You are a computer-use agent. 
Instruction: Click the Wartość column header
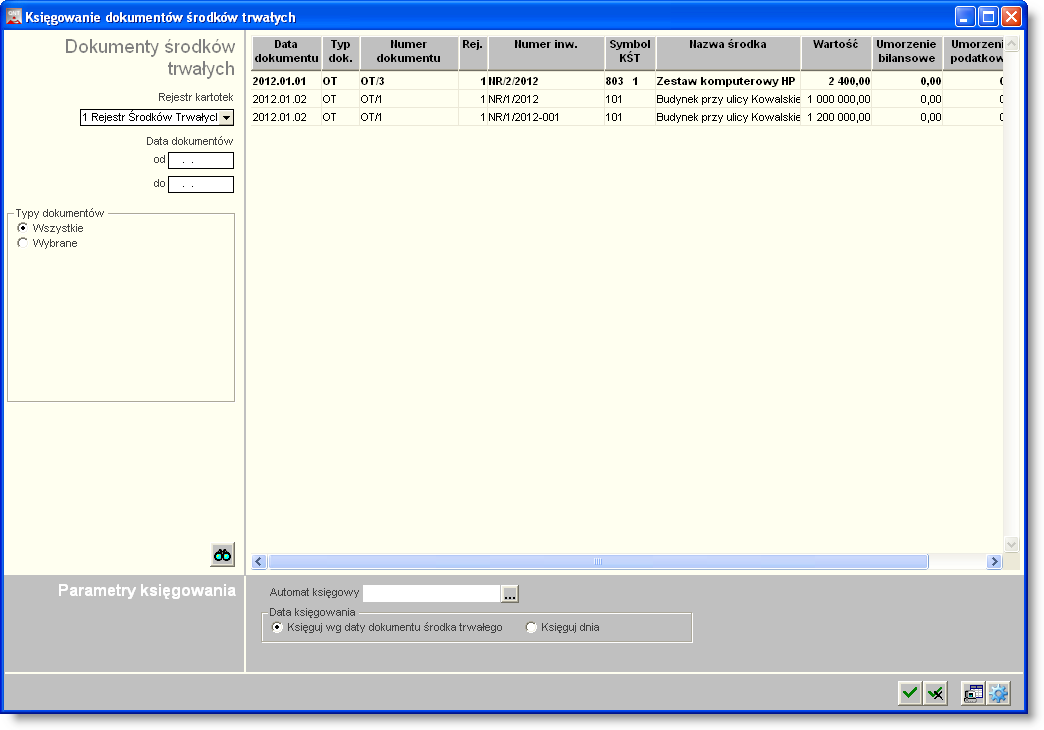pyautogui.click(x=836, y=52)
